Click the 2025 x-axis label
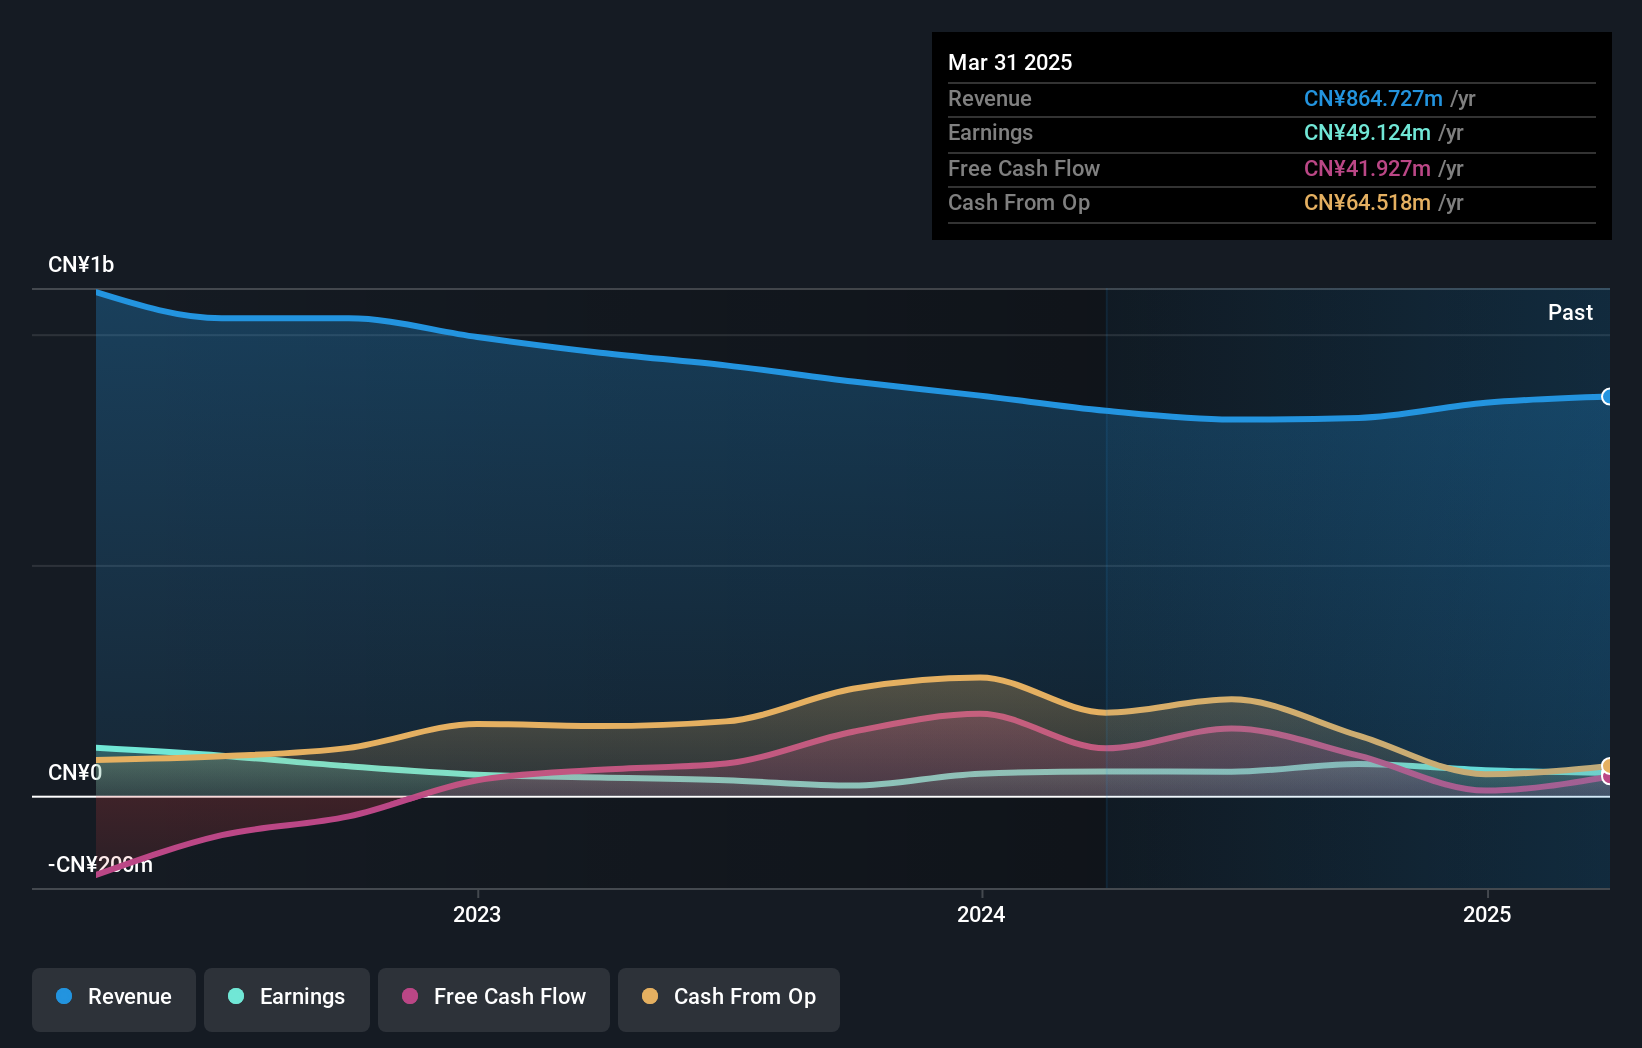Image resolution: width=1642 pixels, height=1048 pixels. 1487,914
